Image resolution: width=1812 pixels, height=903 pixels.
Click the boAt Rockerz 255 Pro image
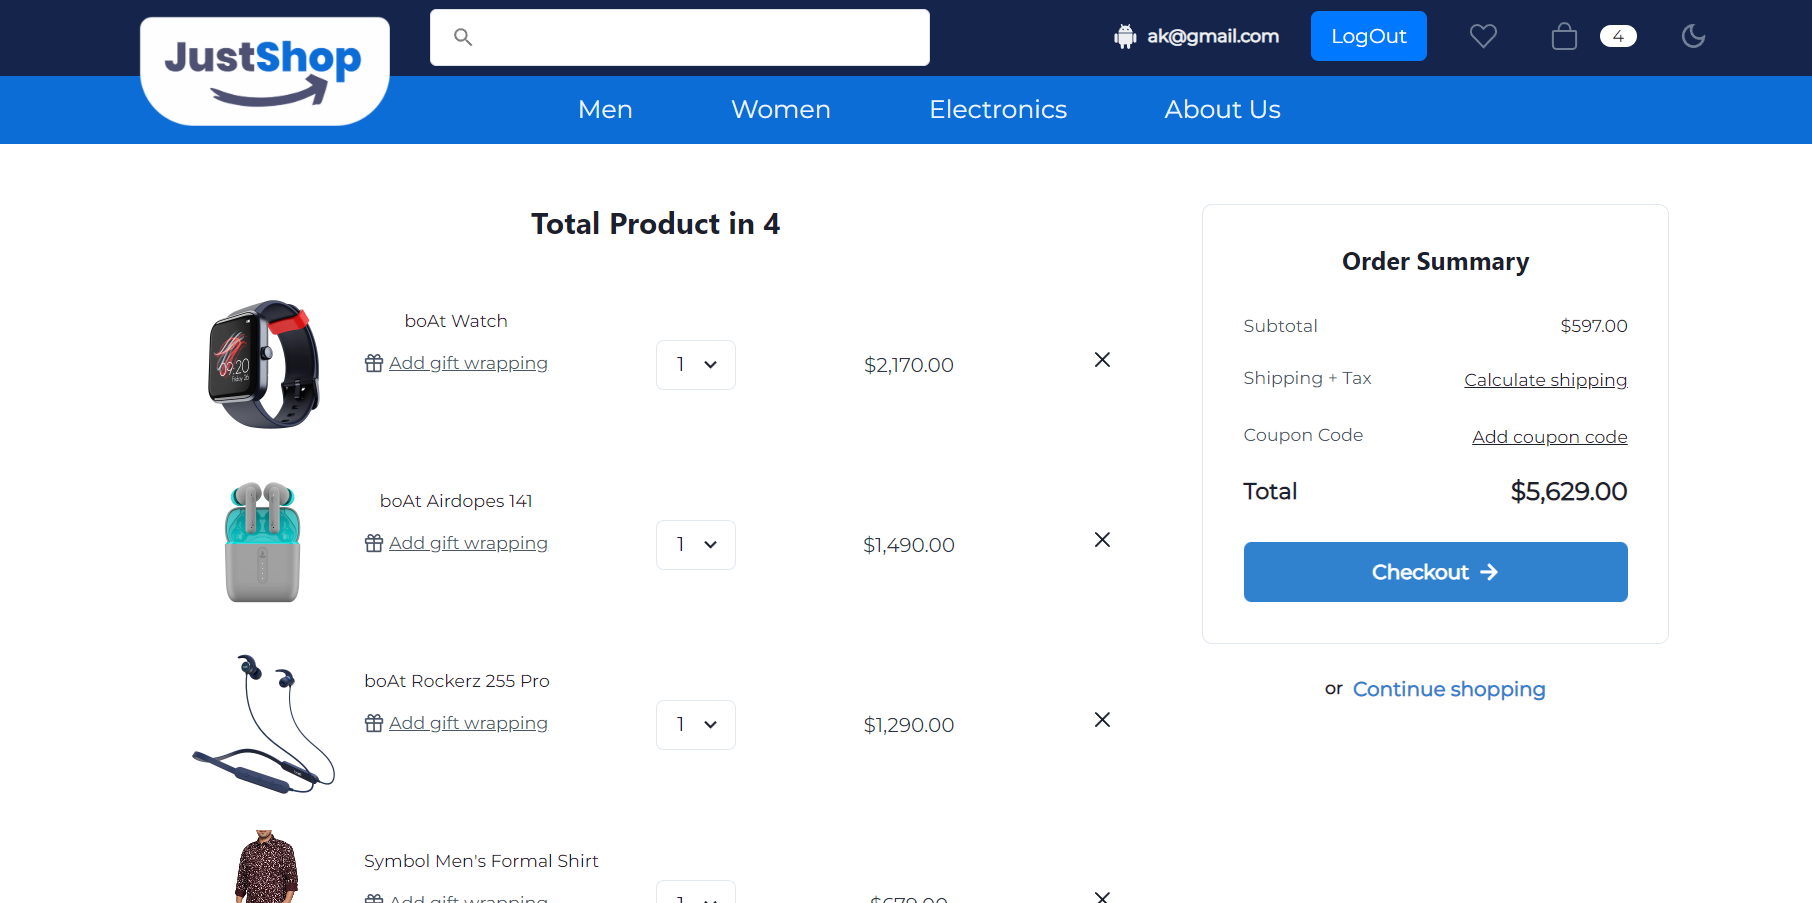[264, 724]
